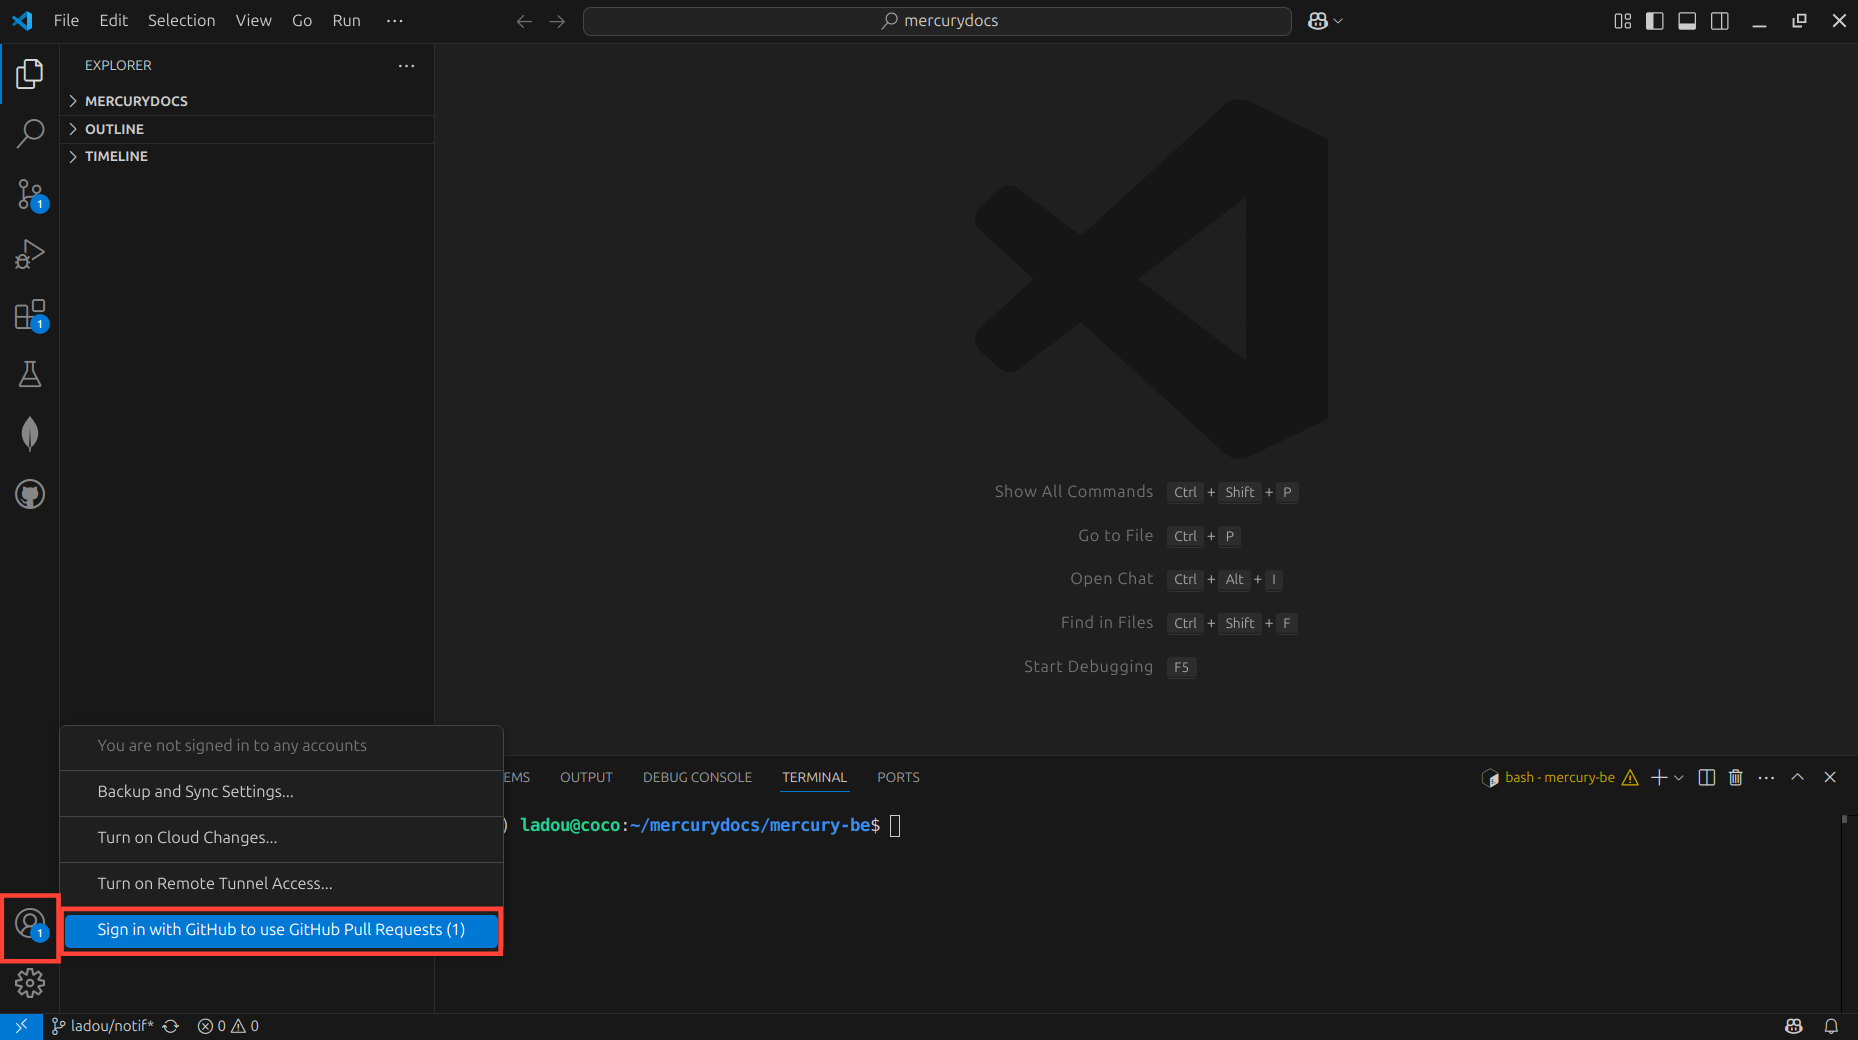This screenshot has width=1858, height=1040.
Task: Click the Search magnifier icon
Action: pos(30,132)
